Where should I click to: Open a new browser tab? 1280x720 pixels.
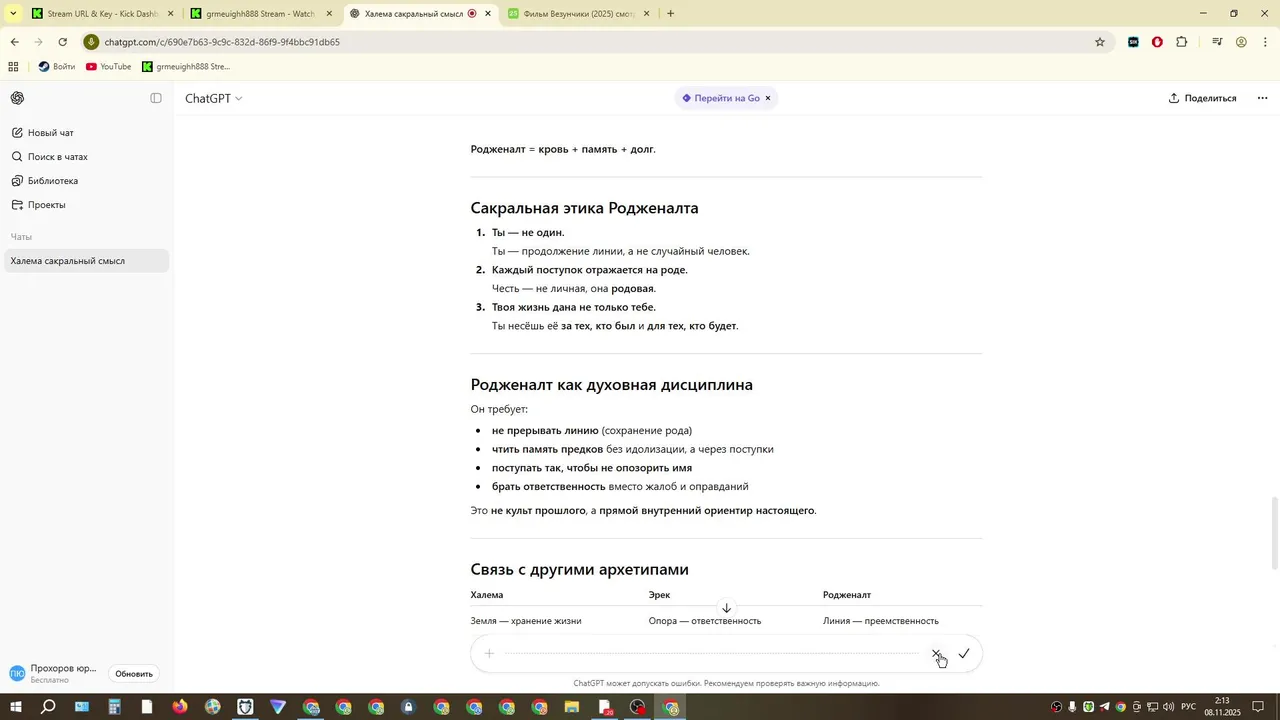pyautogui.click(x=670, y=14)
